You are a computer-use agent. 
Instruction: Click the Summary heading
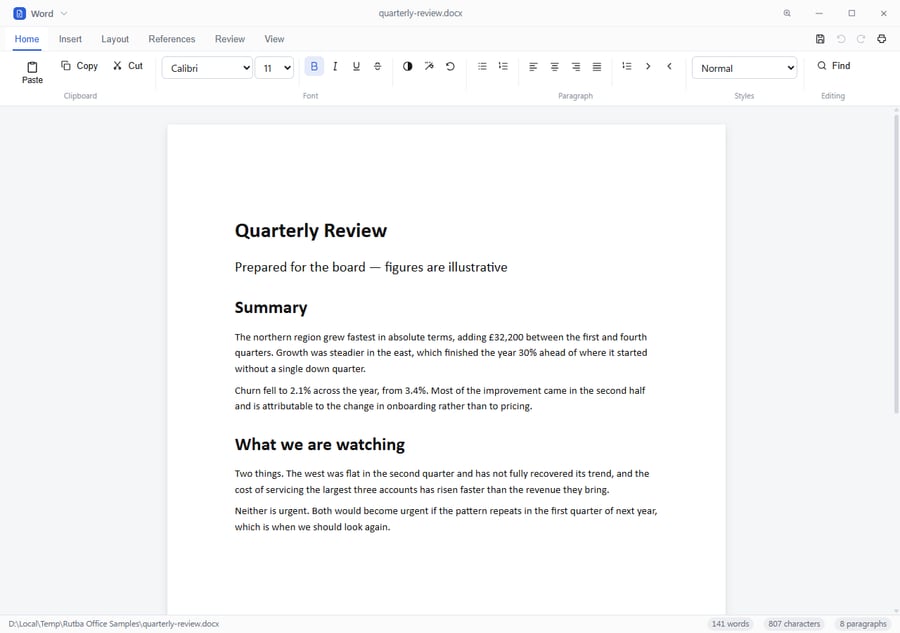coord(271,308)
